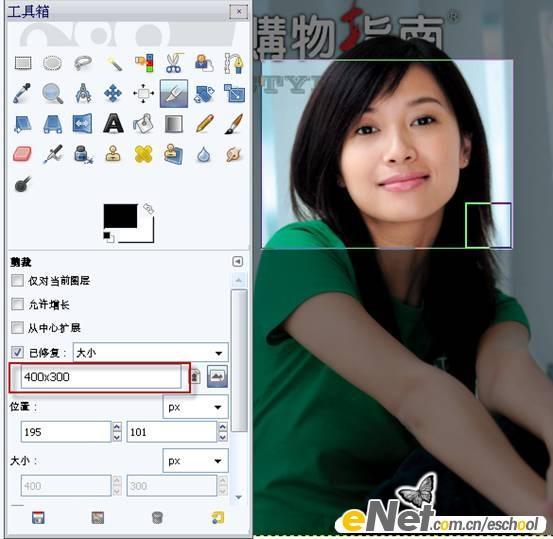The width and height of the screenshot is (553, 539).
Task: Tick the 允许增长 checkbox
Action: click(17, 304)
